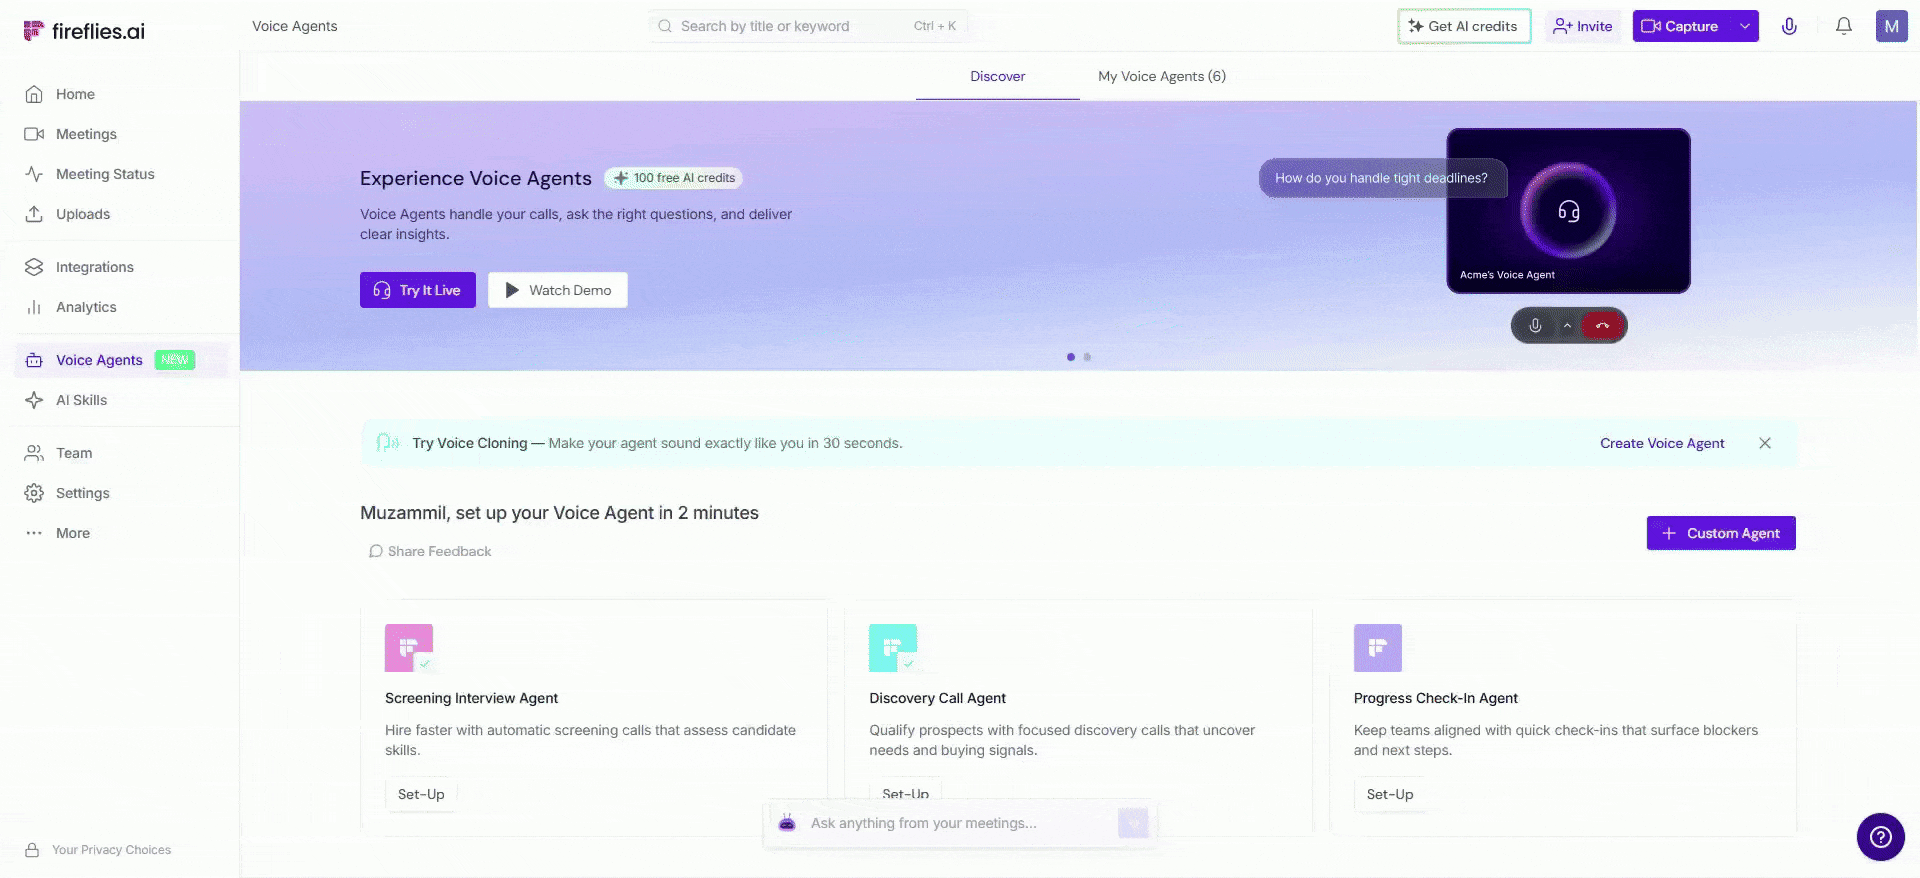Image resolution: width=1920 pixels, height=878 pixels.
Task: Click the Acme's Voice Agent preview card
Action: (x=1568, y=210)
